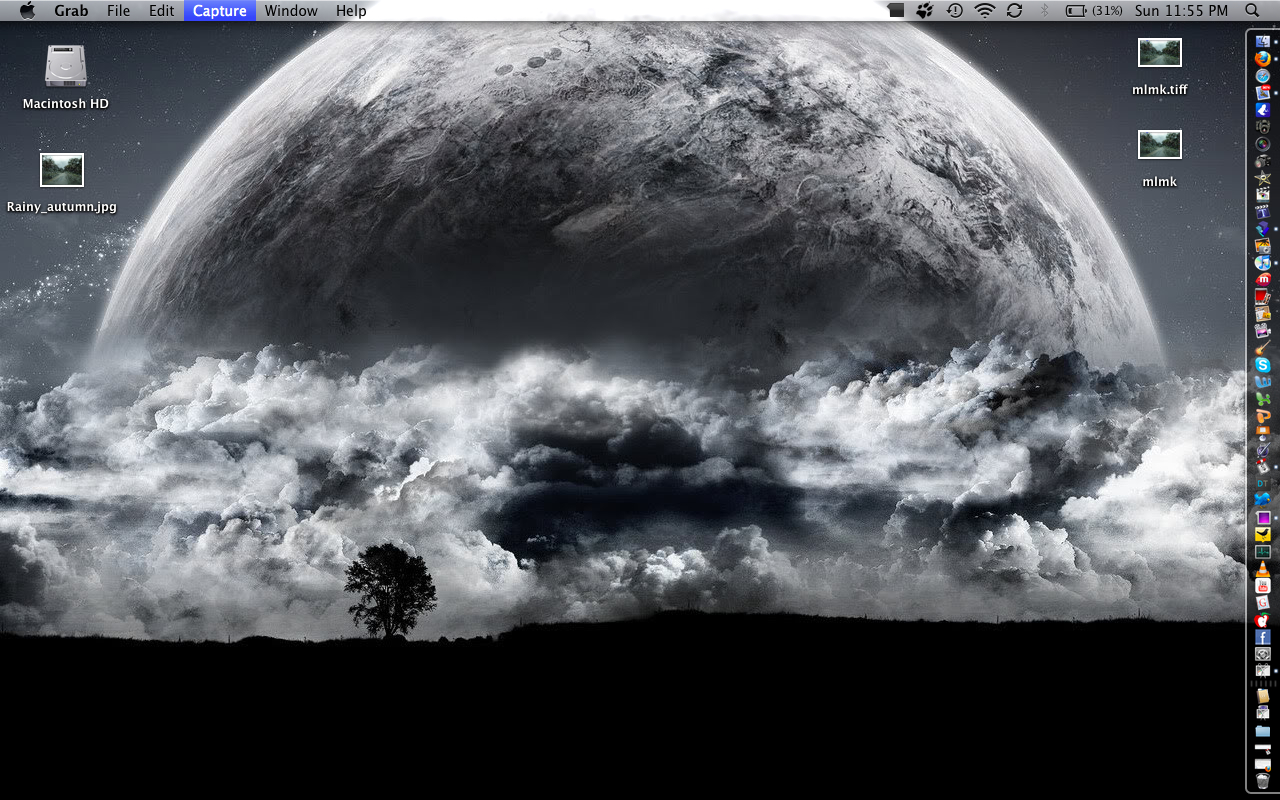Click the mlmk.tiff file name

pos(1160,90)
